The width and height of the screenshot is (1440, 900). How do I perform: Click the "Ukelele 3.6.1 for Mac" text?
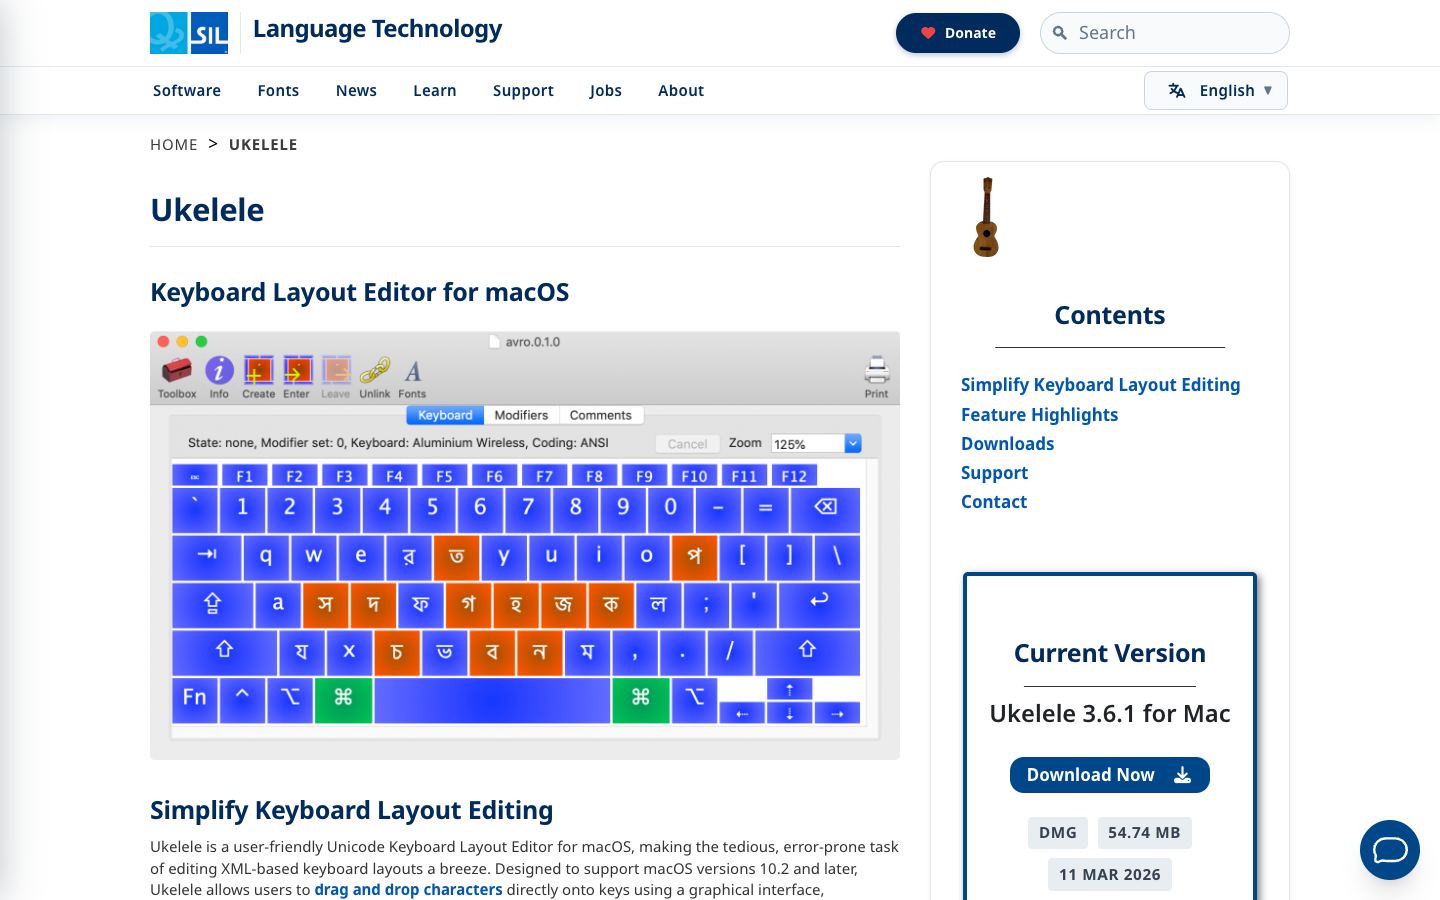(x=1110, y=714)
